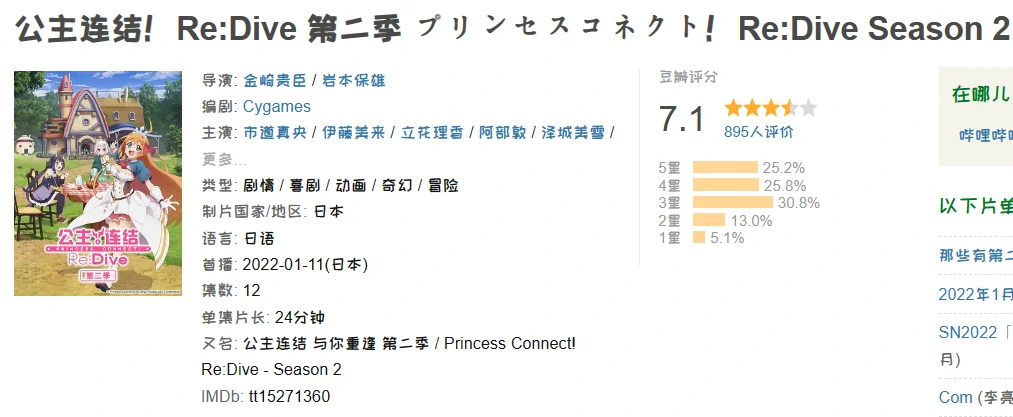Viewport: 1013px width, 417px height.
Task: Click the 4星 rating bar
Action: pyautogui.click(x=726, y=185)
